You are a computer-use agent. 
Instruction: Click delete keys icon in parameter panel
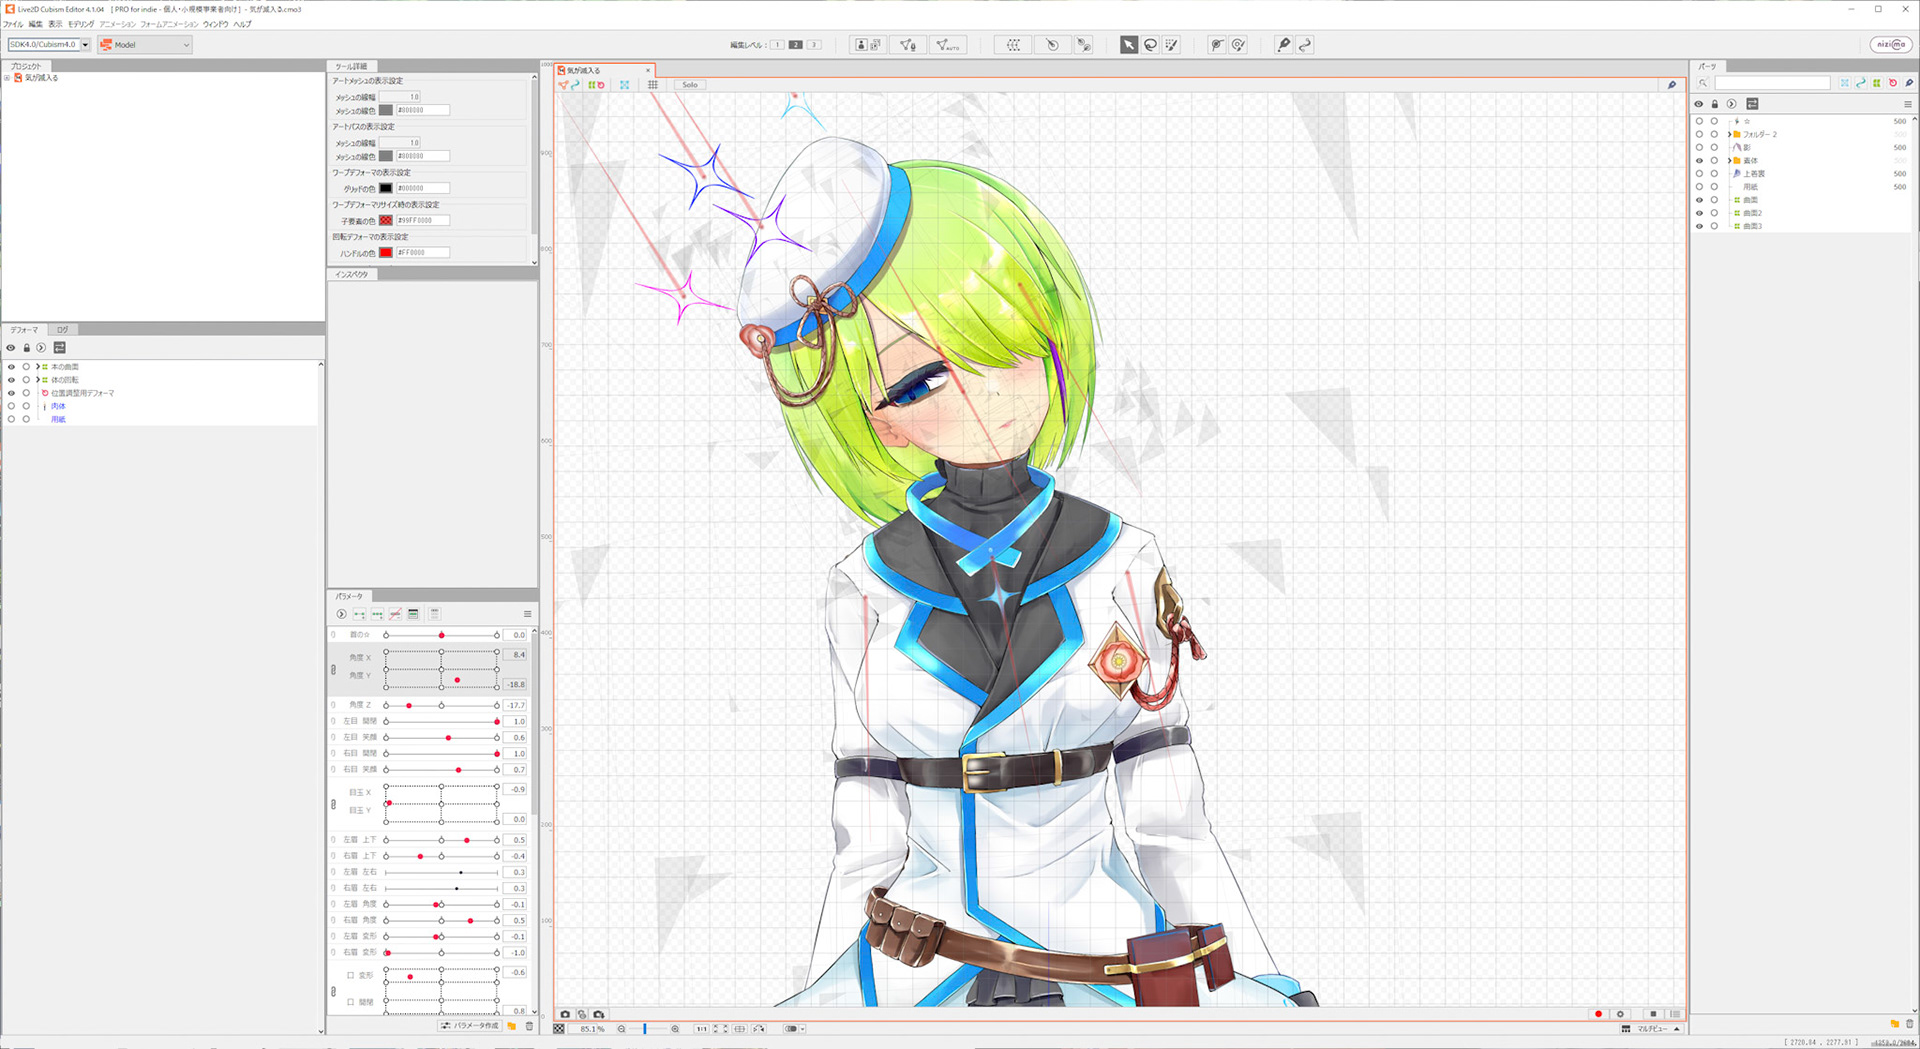click(x=395, y=614)
